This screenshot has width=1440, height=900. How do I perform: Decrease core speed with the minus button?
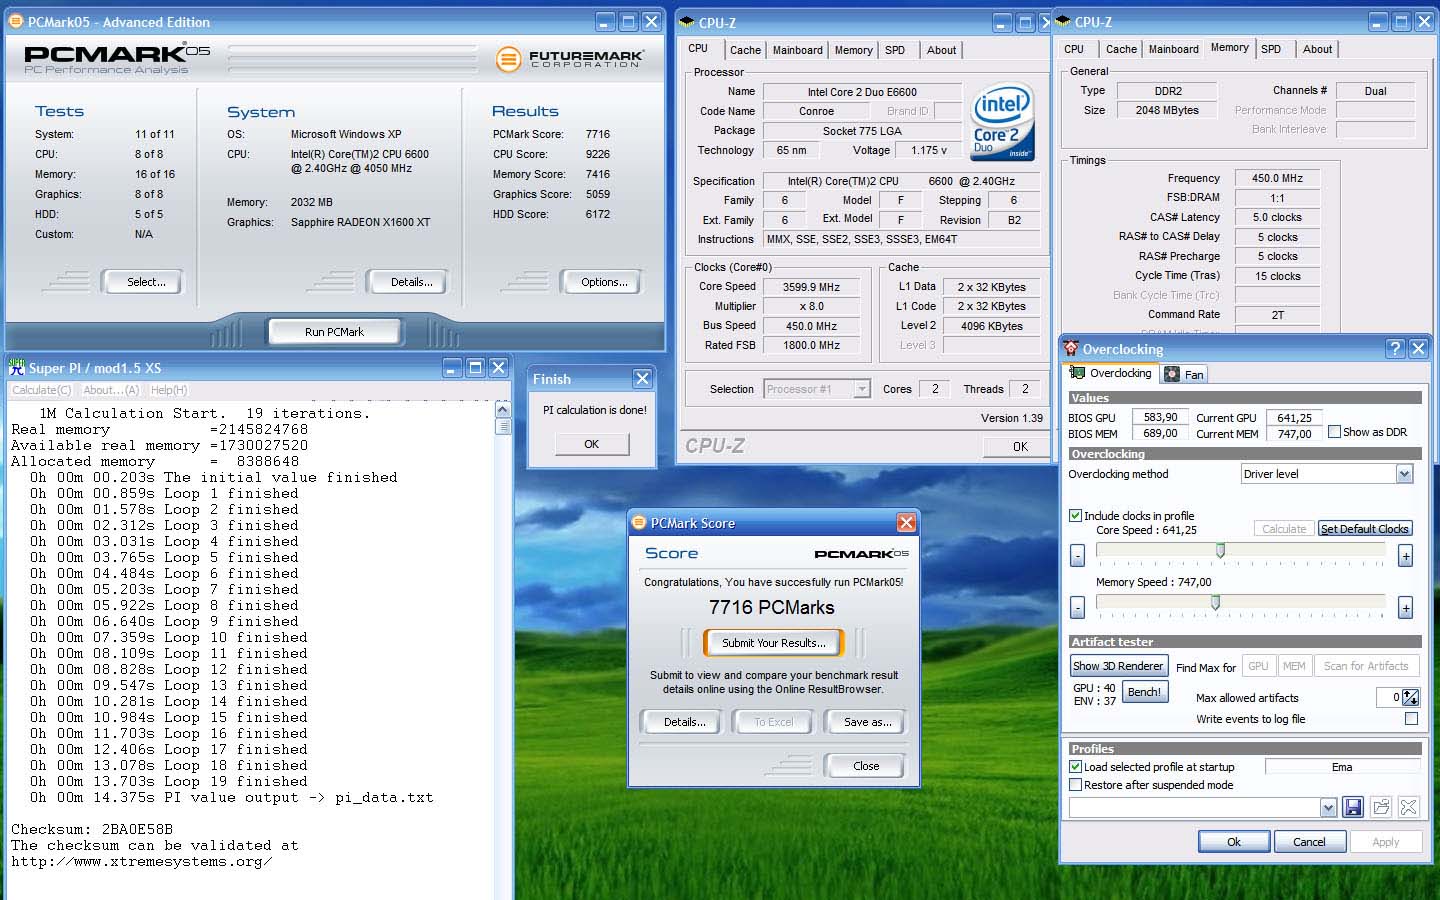tap(1077, 555)
